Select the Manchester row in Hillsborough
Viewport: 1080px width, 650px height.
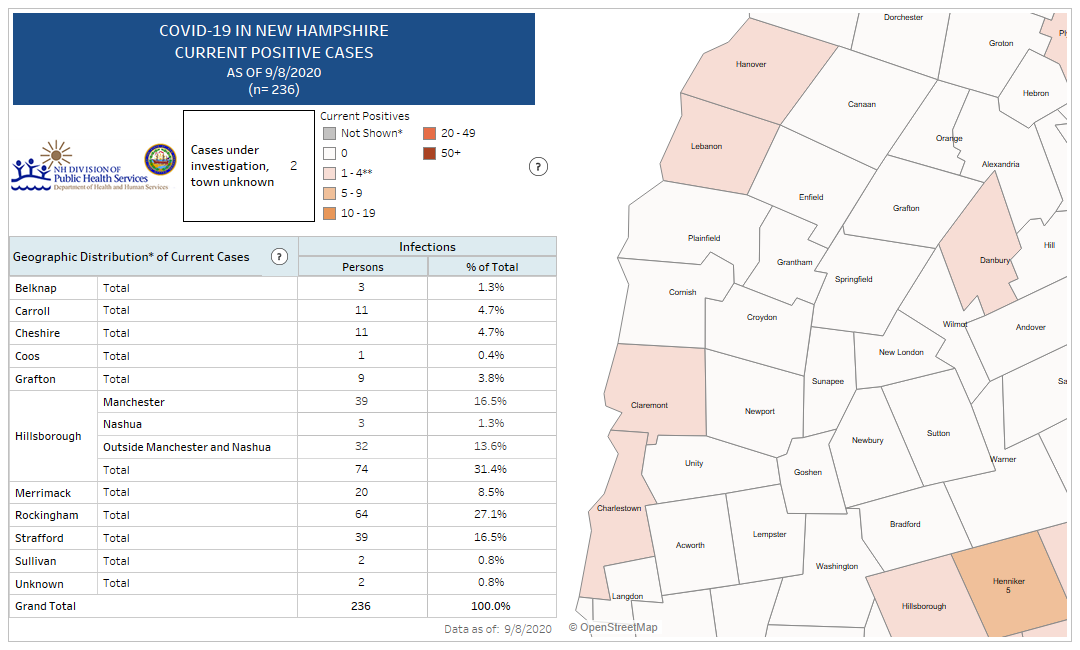click(134, 402)
